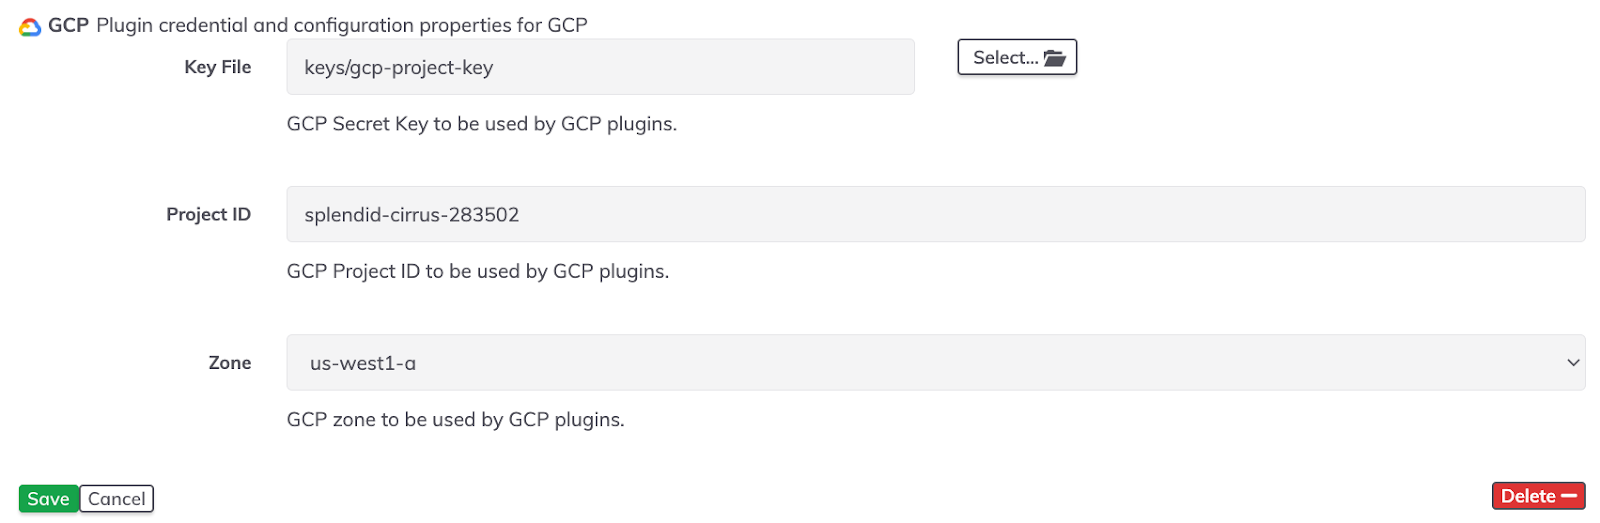Save the GCP plugin configuration
1600x523 pixels.
point(48,498)
